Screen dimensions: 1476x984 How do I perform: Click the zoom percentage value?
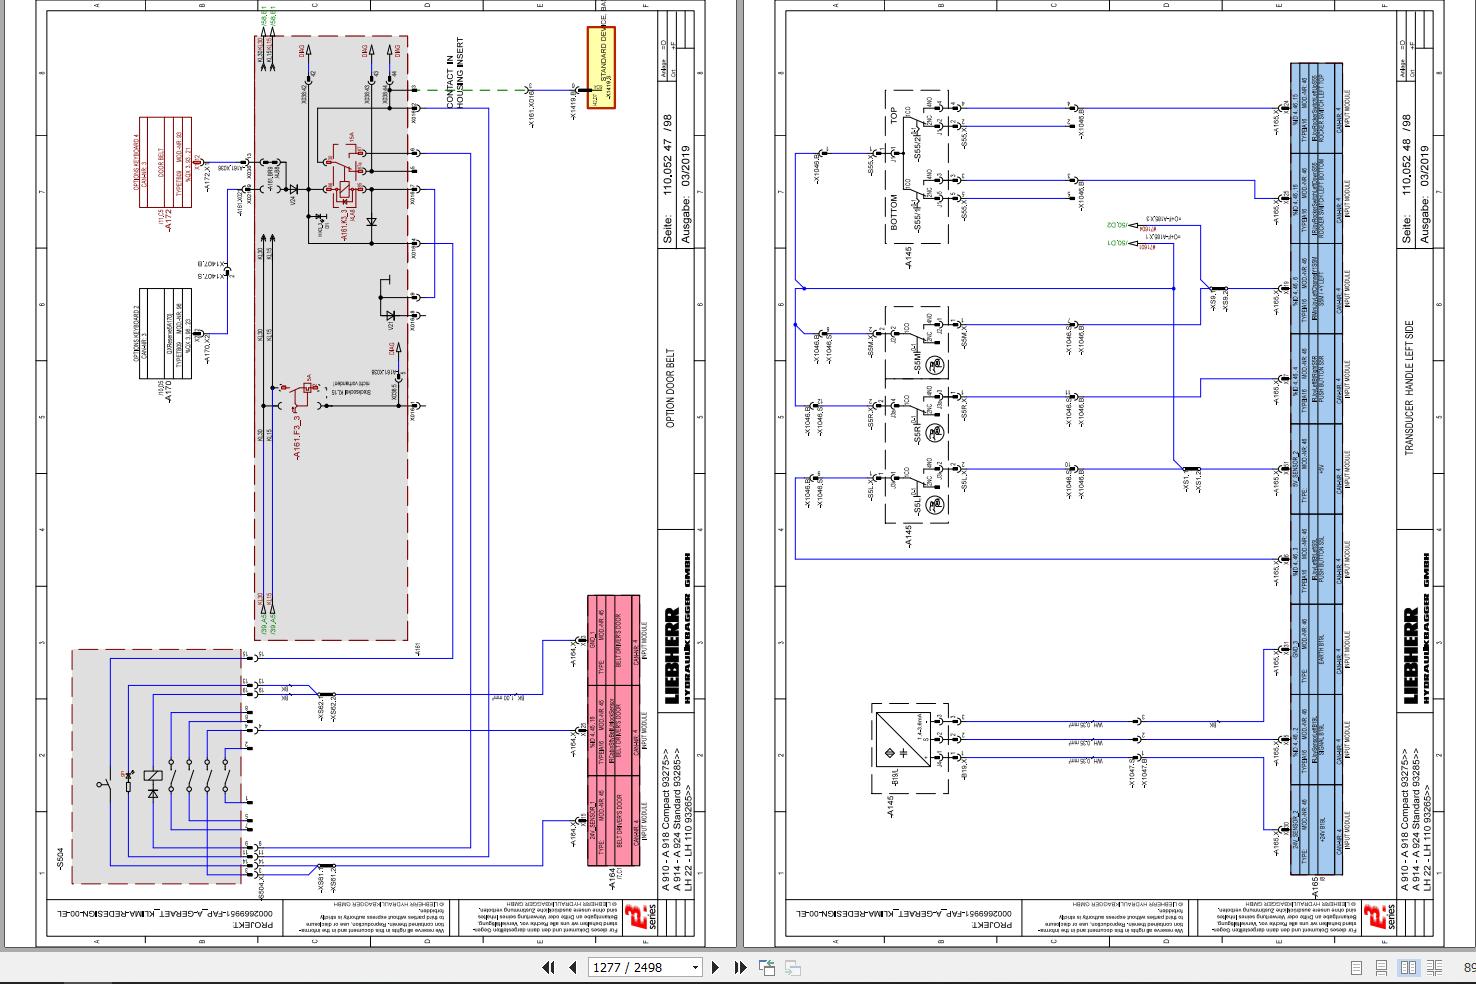[1469, 968]
